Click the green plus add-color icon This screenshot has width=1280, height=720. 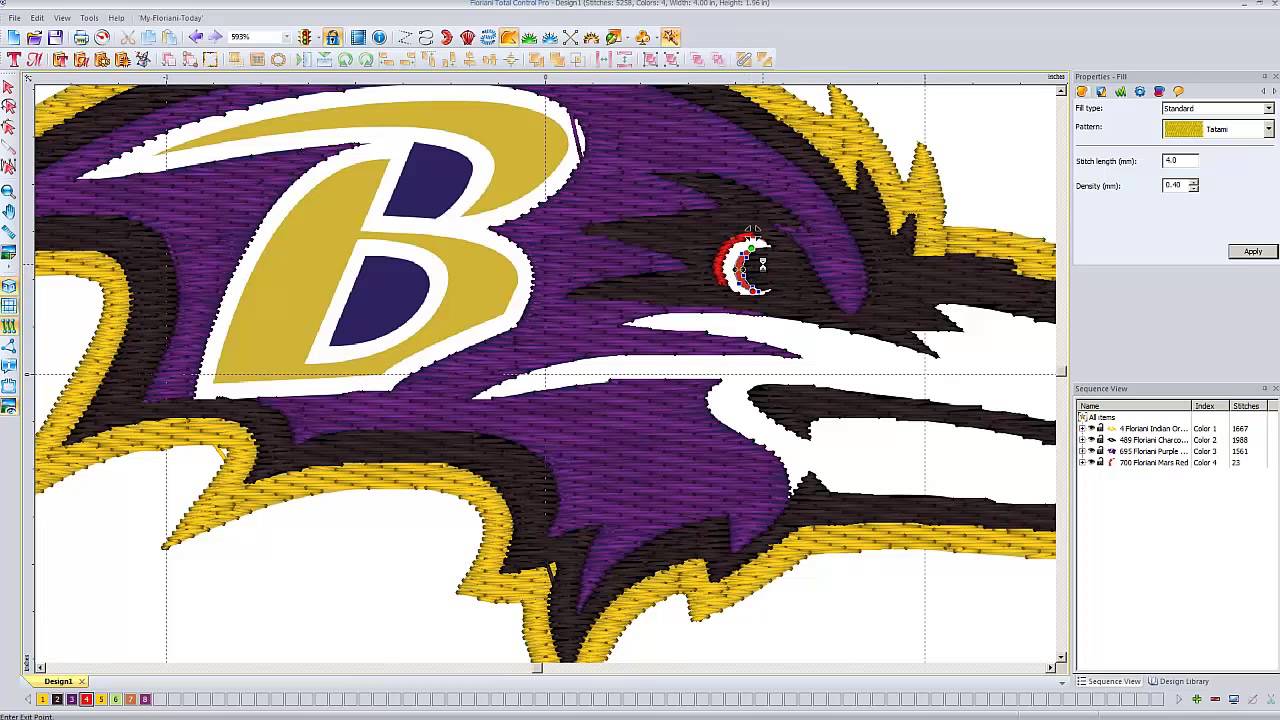pyautogui.click(x=1196, y=699)
